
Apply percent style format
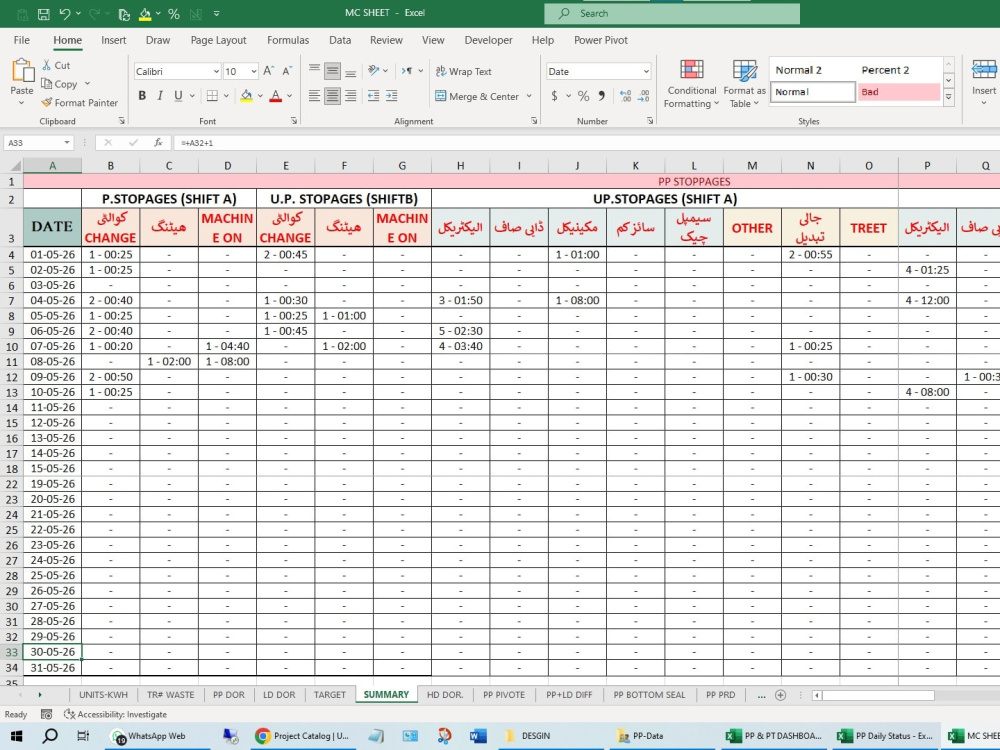[584, 96]
